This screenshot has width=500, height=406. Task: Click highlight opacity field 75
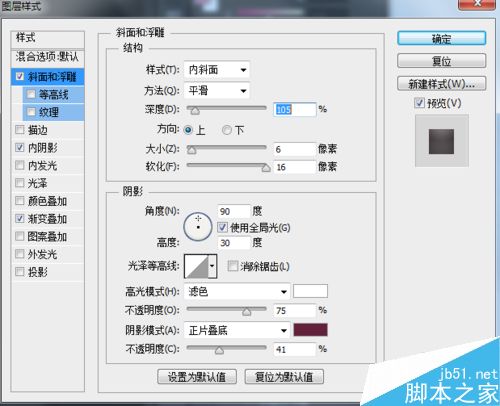pyautogui.click(x=294, y=310)
